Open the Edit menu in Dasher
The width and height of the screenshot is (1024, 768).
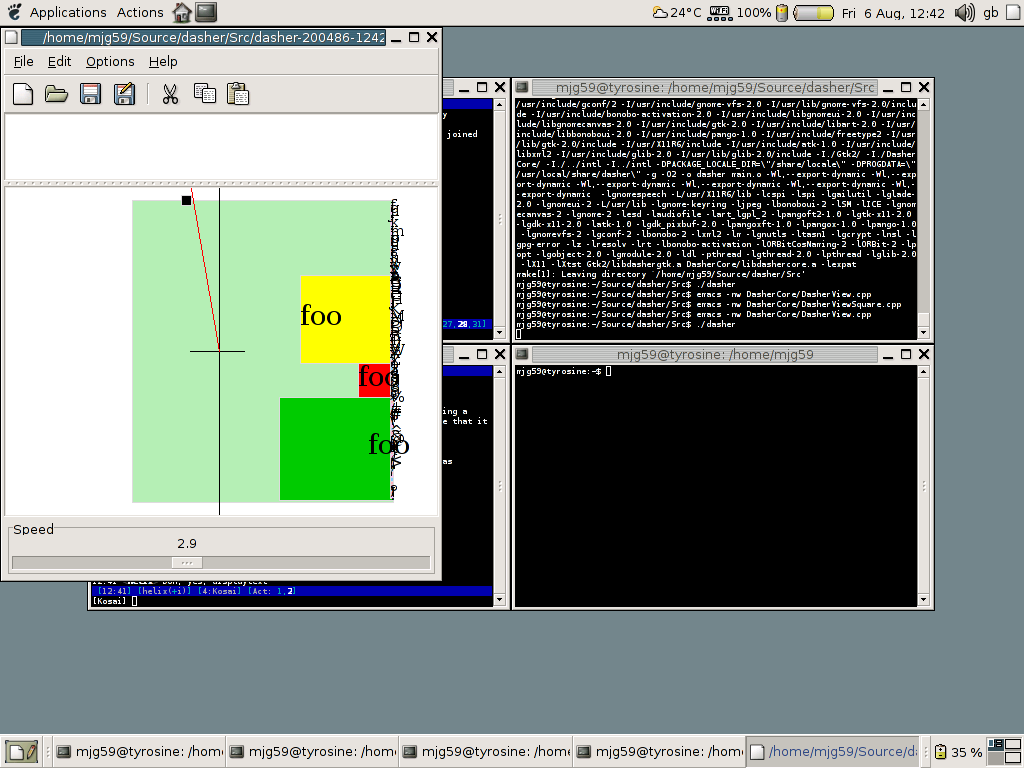[x=59, y=61]
